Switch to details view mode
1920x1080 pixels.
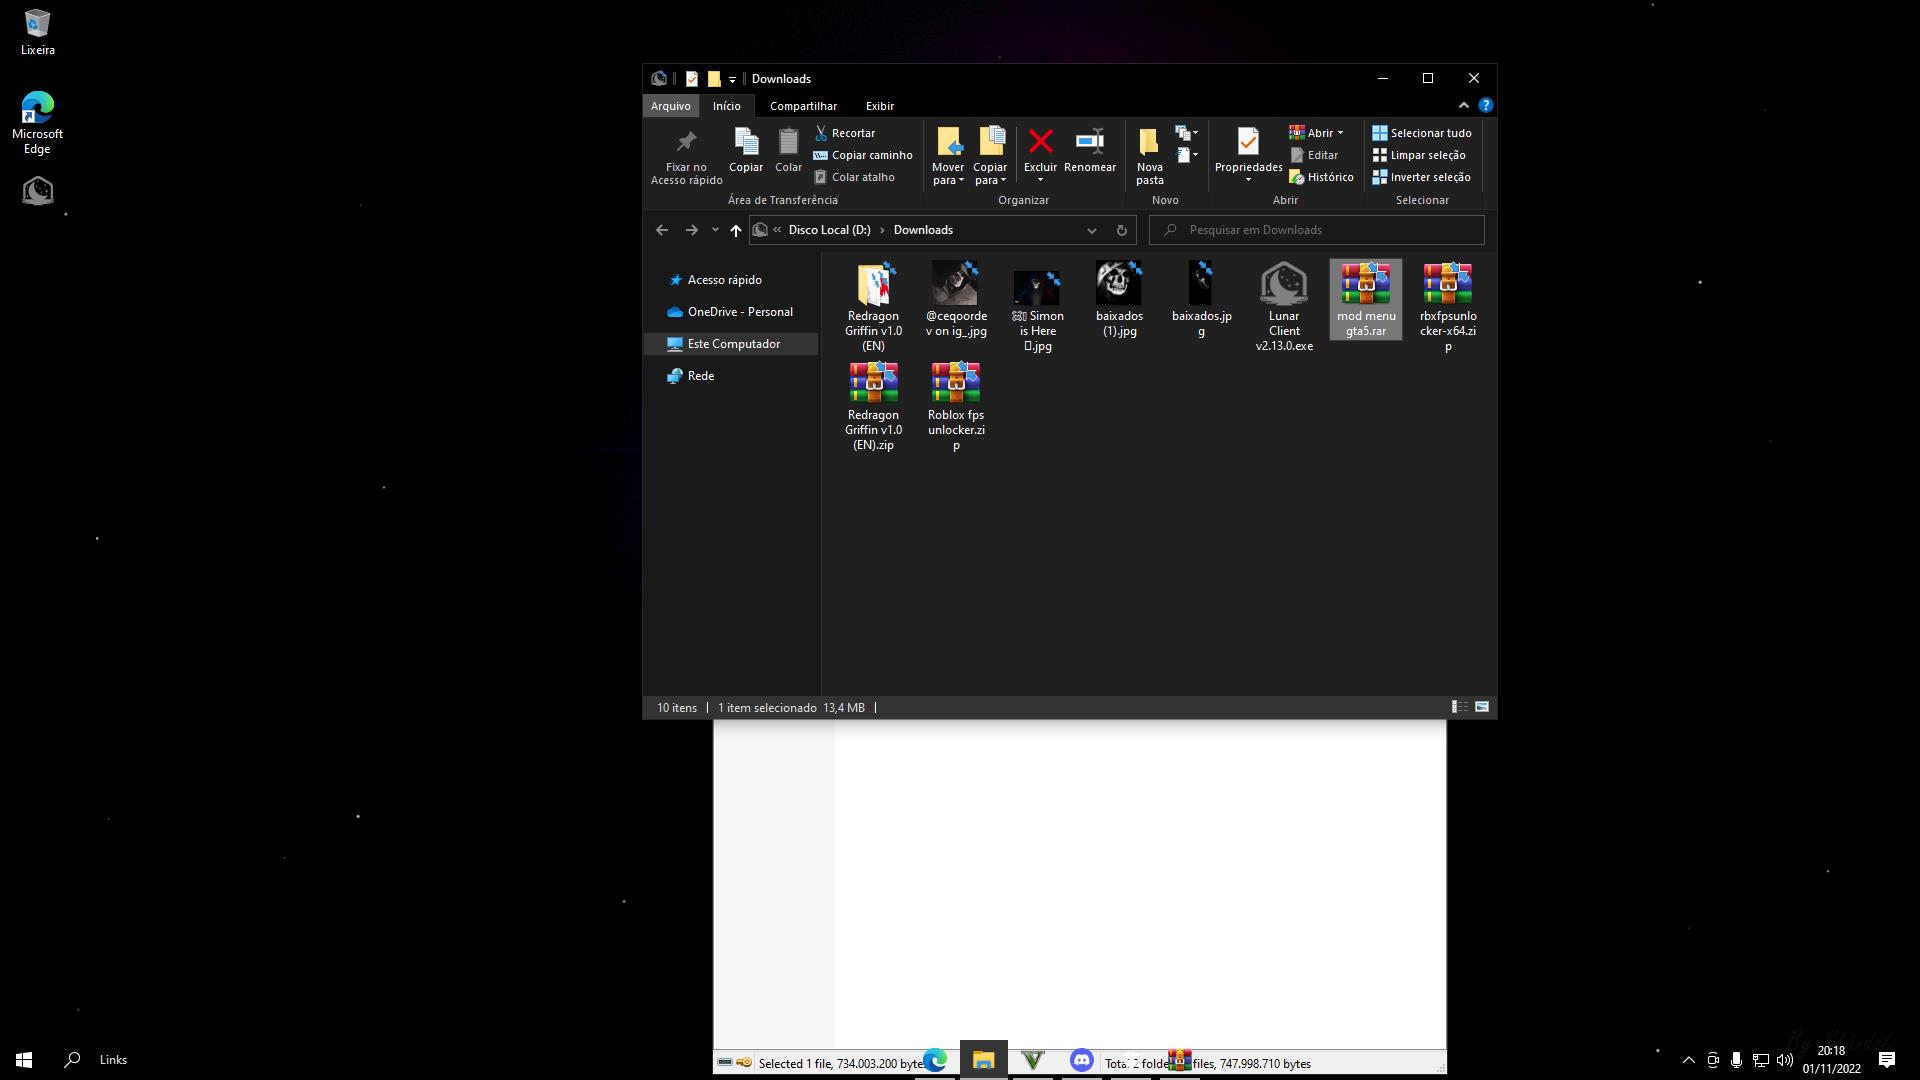[x=1459, y=707]
